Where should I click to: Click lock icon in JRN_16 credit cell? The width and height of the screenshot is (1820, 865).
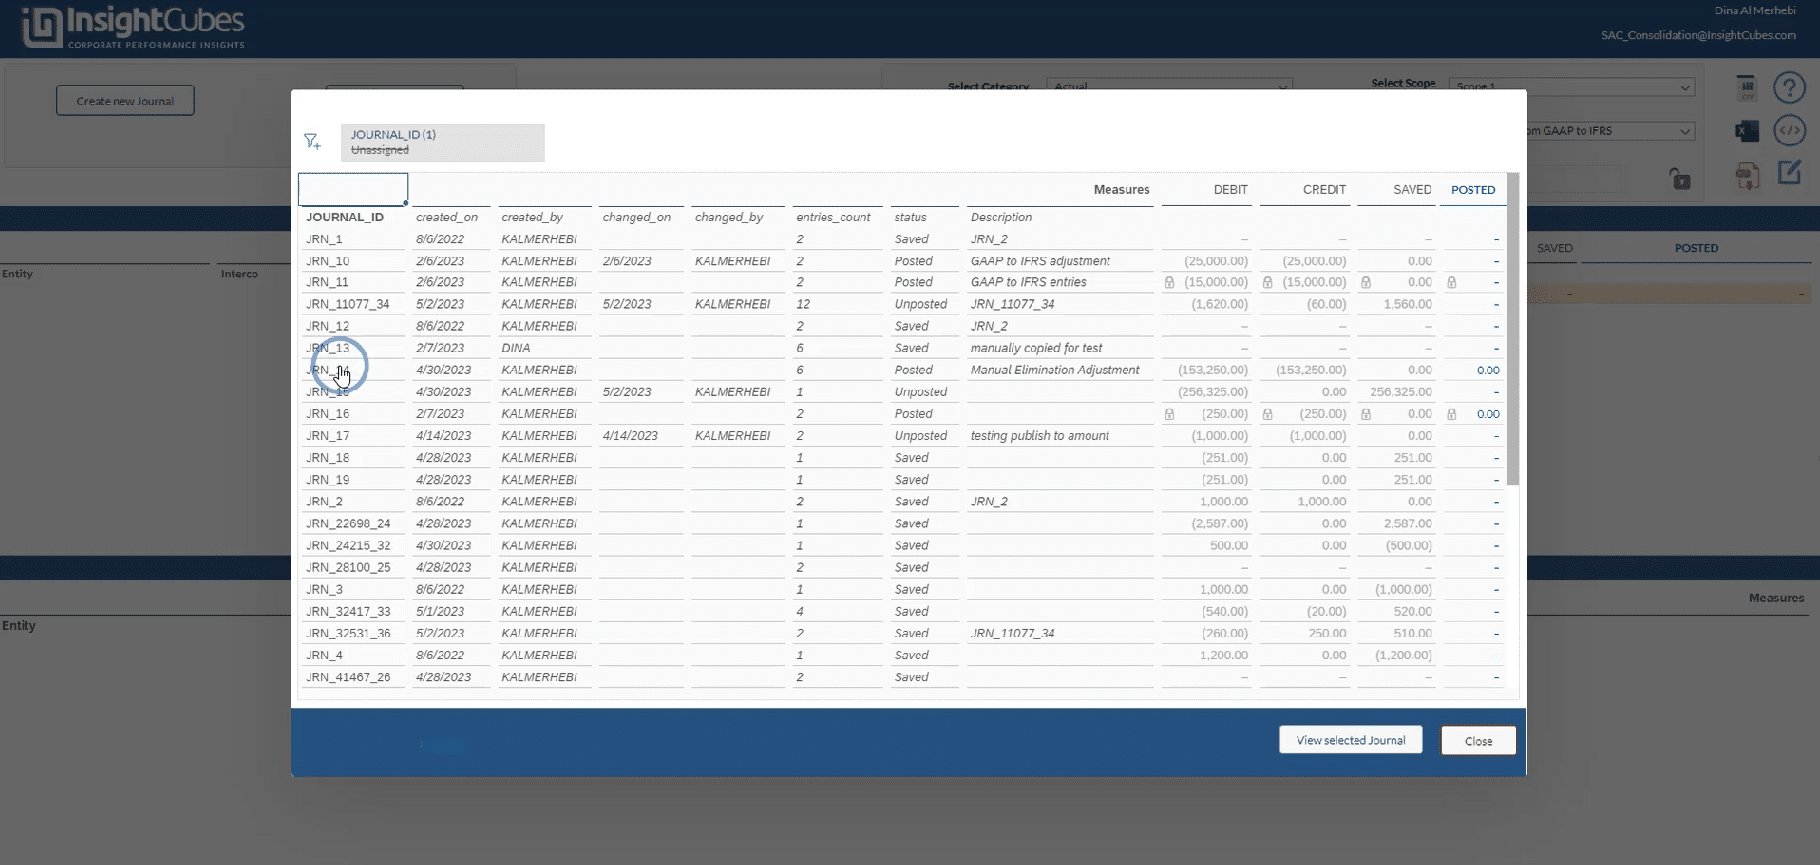(x=1267, y=414)
